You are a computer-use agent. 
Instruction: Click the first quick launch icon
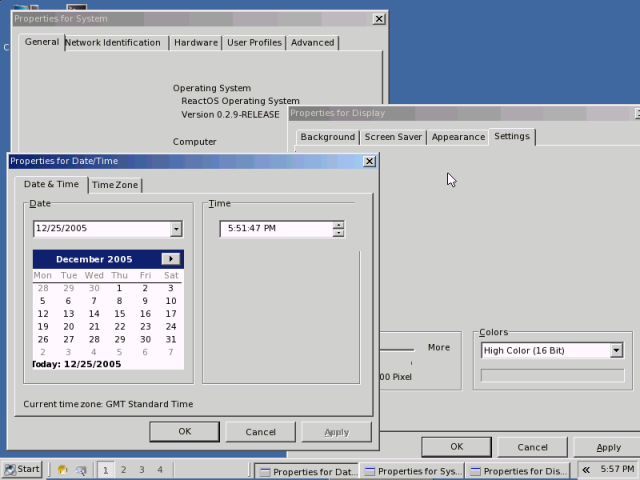click(62, 469)
